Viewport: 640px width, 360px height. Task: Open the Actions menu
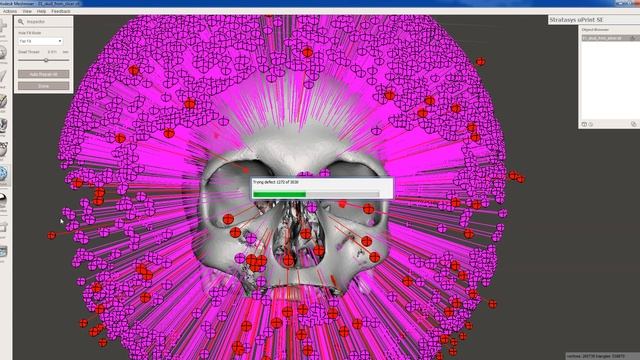click(x=10, y=11)
